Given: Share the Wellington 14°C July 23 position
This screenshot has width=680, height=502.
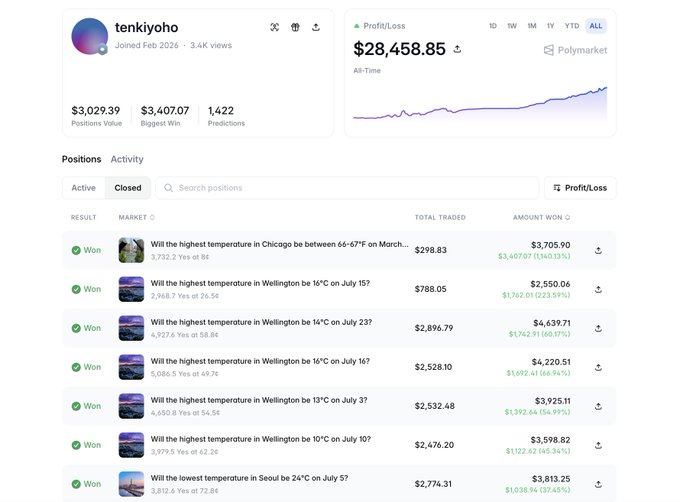Looking at the screenshot, I should tap(598, 329).
